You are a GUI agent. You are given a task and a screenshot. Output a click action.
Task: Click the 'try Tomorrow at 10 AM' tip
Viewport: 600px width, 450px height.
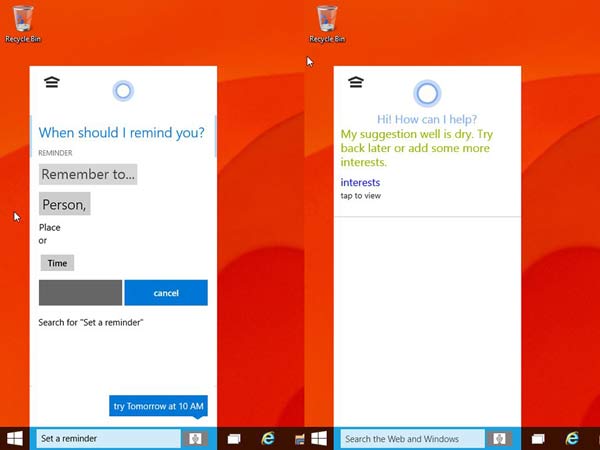pos(158,406)
